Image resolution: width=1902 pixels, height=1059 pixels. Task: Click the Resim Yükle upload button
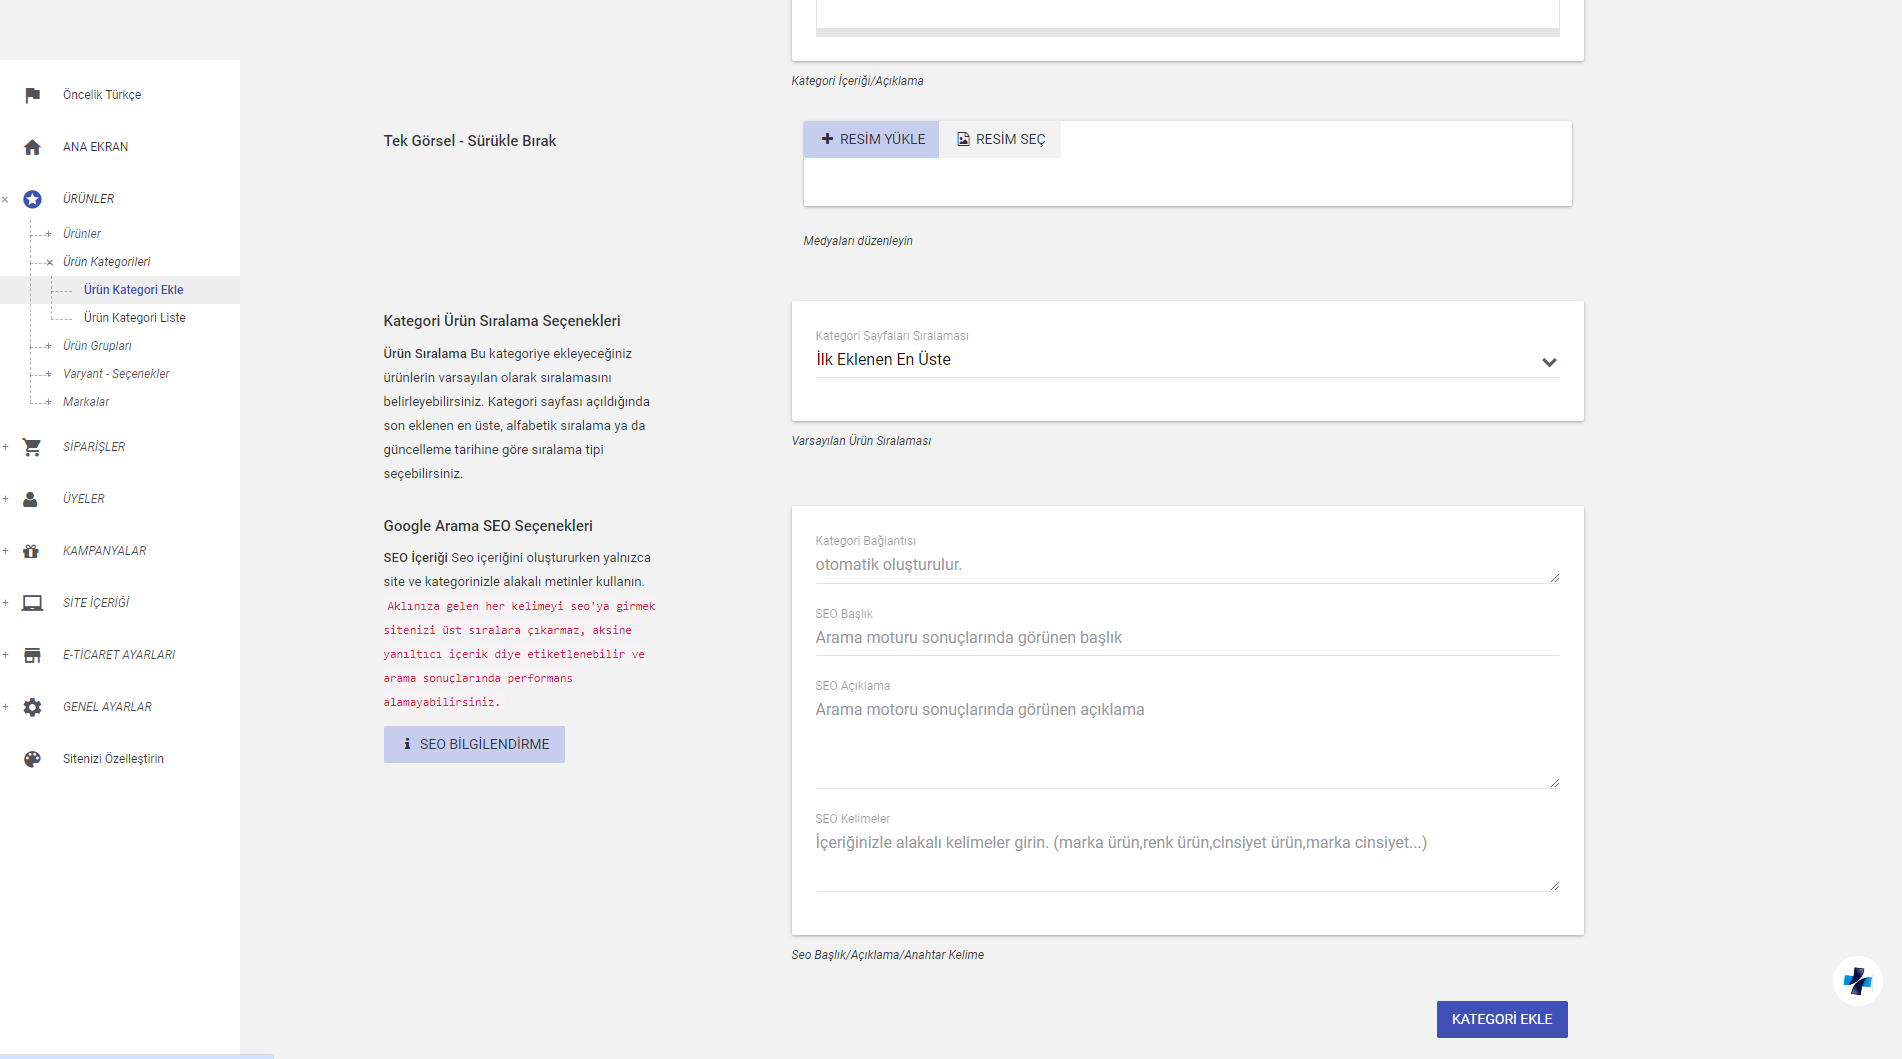(872, 139)
